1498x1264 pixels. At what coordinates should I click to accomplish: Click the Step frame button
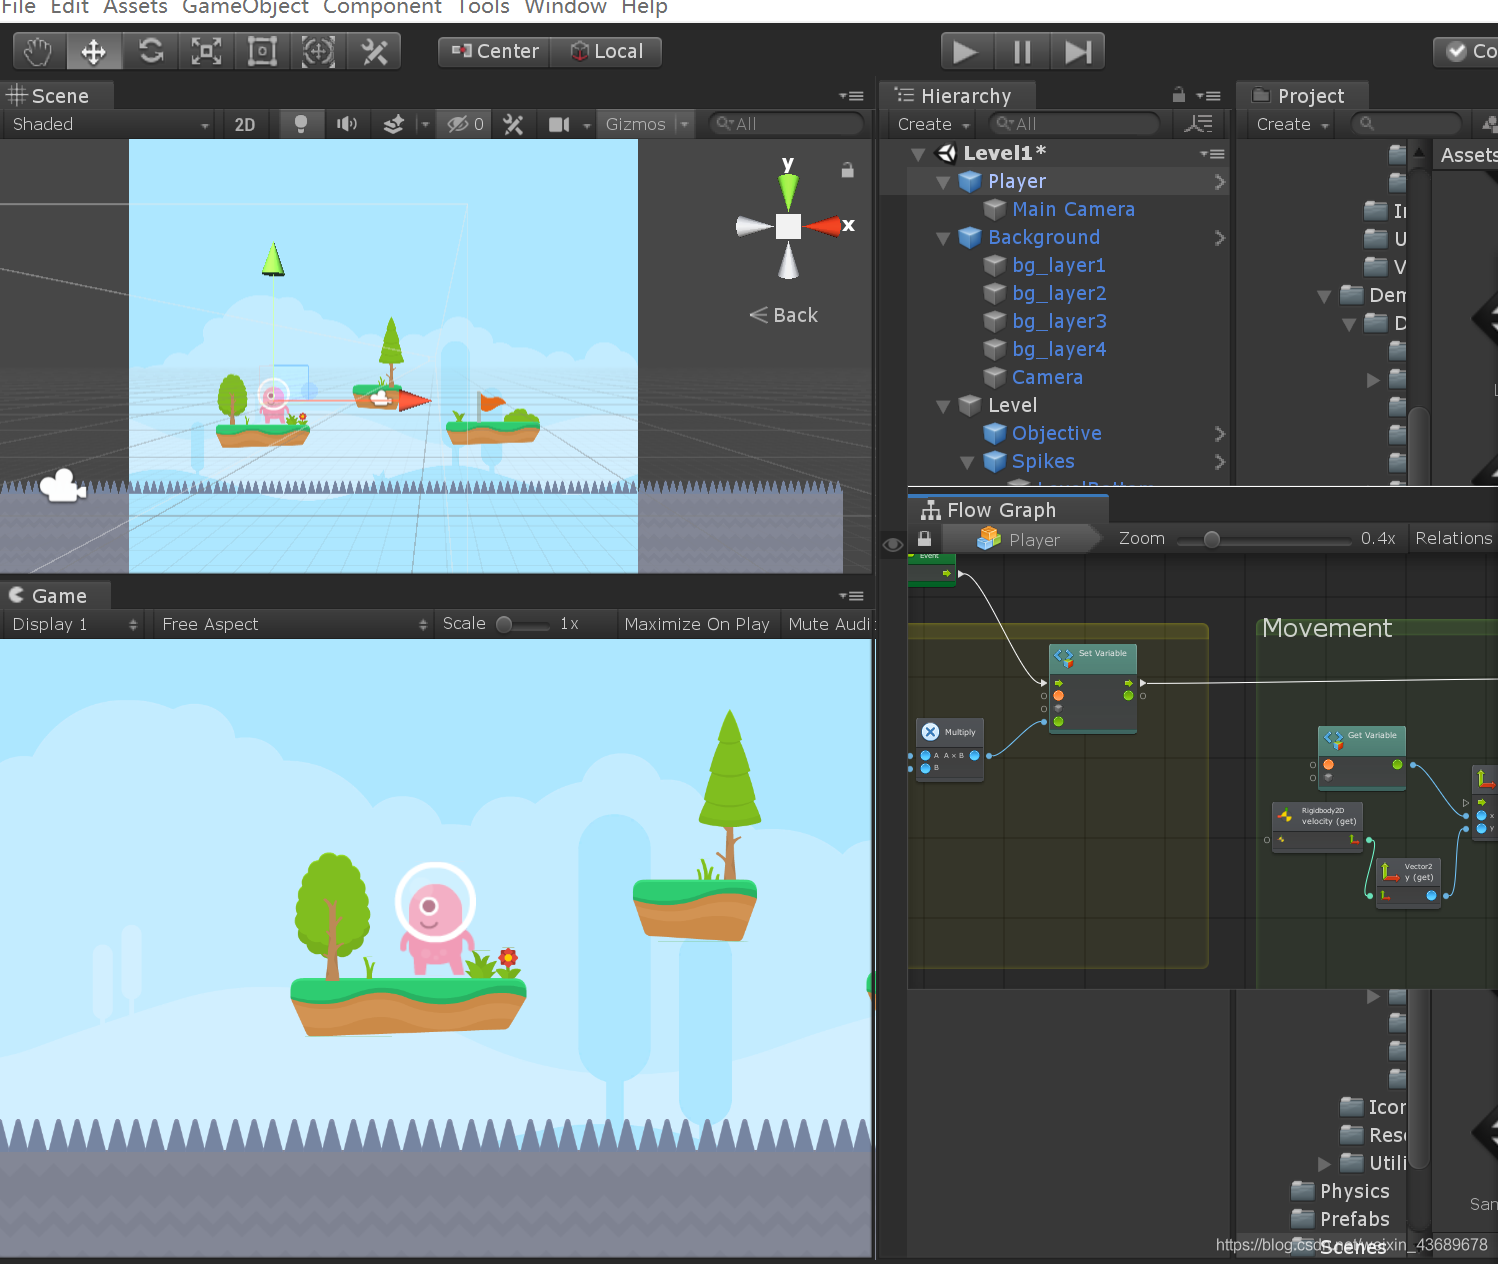[1077, 51]
